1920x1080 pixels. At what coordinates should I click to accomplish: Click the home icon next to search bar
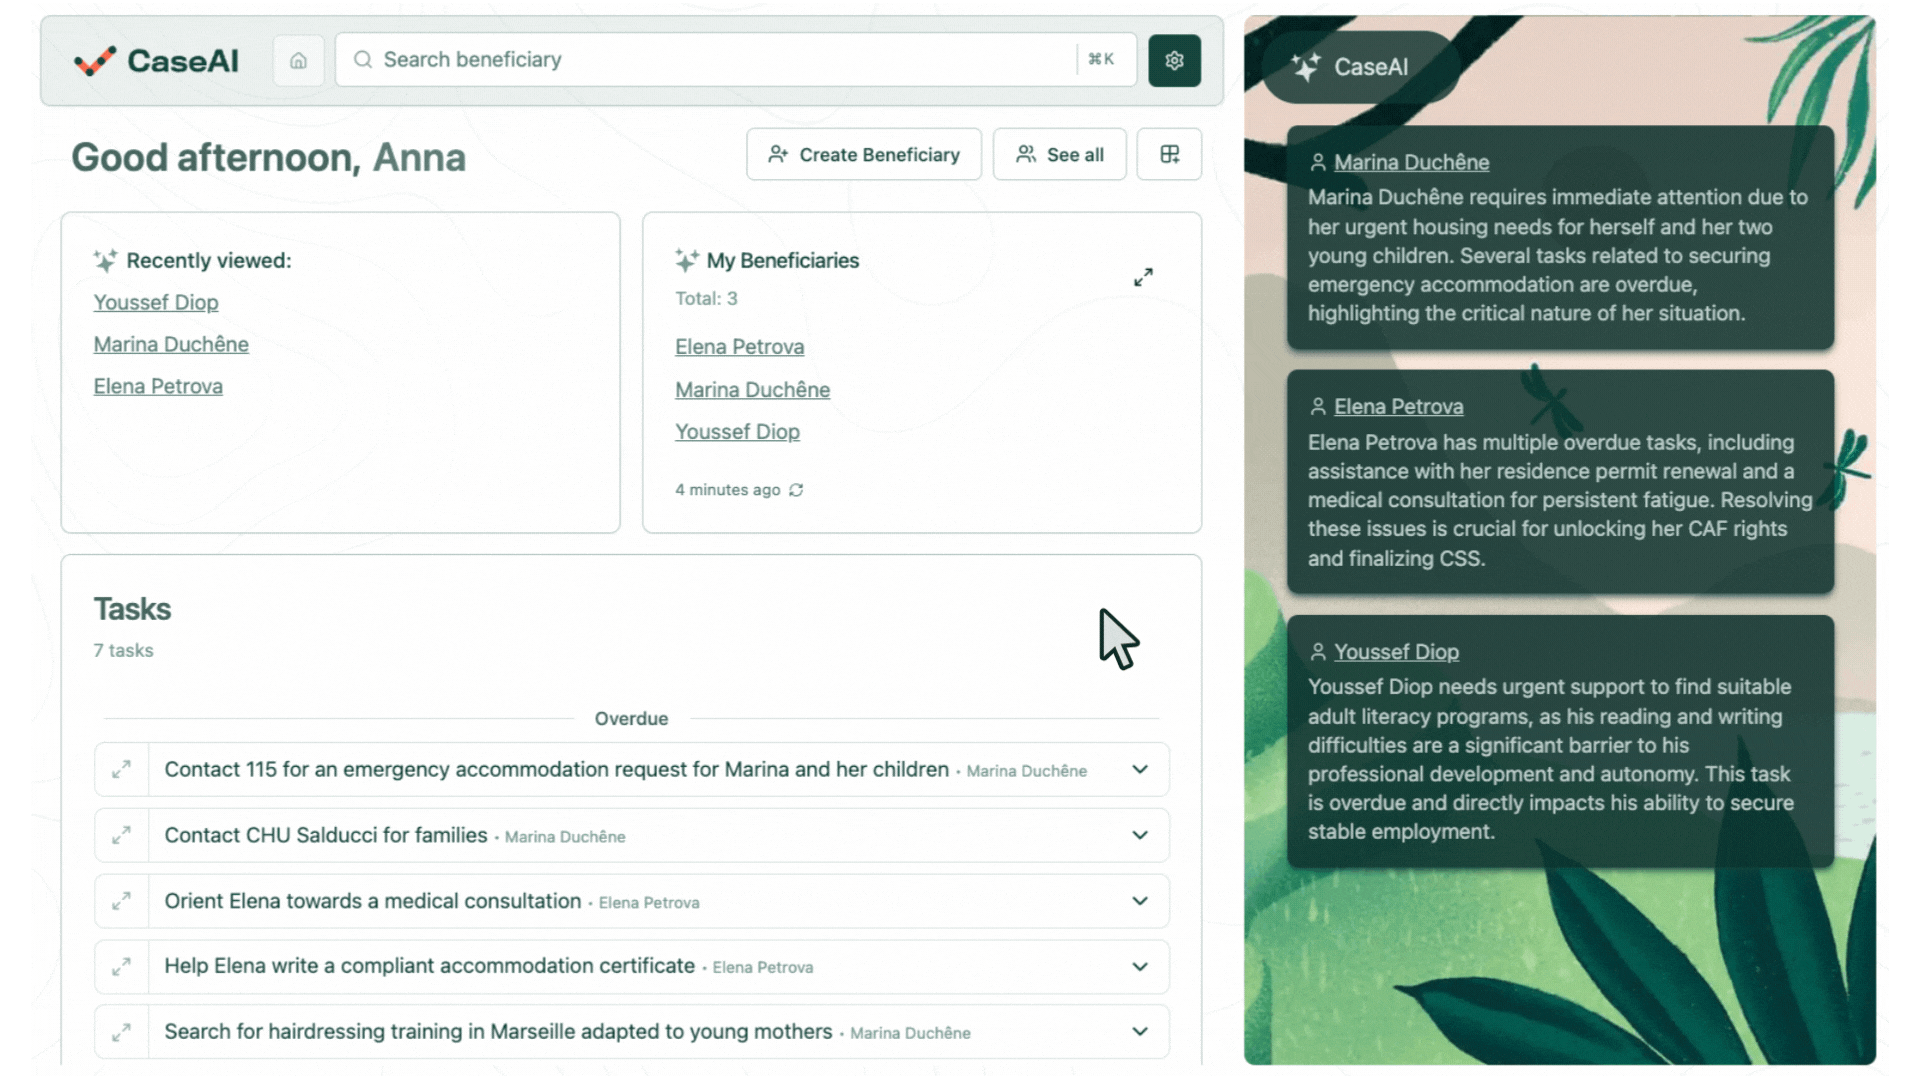[x=297, y=60]
